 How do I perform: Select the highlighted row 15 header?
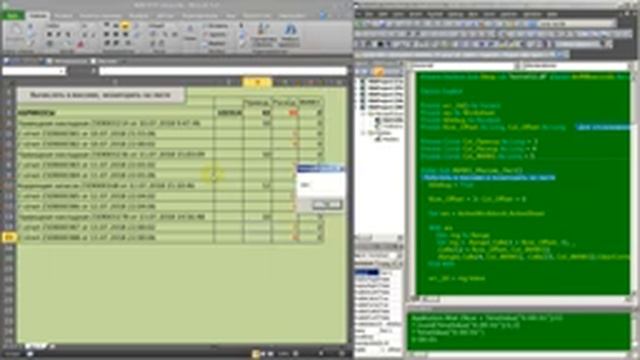pyautogui.click(x=9, y=237)
